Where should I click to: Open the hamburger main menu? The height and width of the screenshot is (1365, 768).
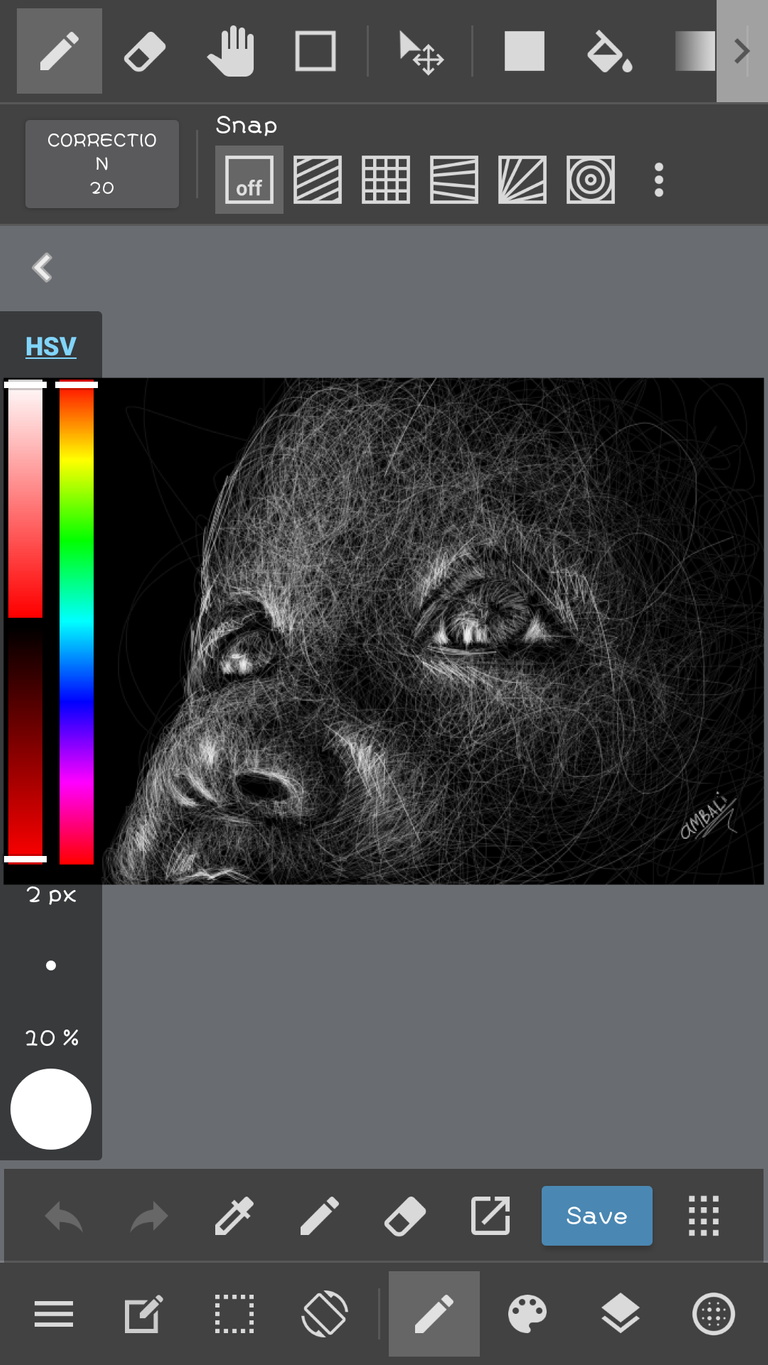point(54,1314)
